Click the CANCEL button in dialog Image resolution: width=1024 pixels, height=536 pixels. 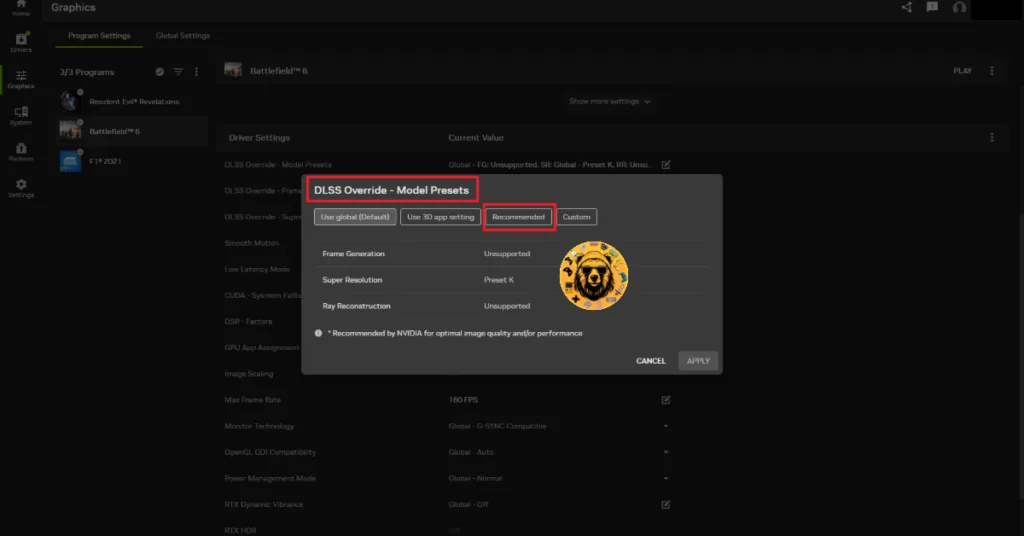pyautogui.click(x=650, y=361)
